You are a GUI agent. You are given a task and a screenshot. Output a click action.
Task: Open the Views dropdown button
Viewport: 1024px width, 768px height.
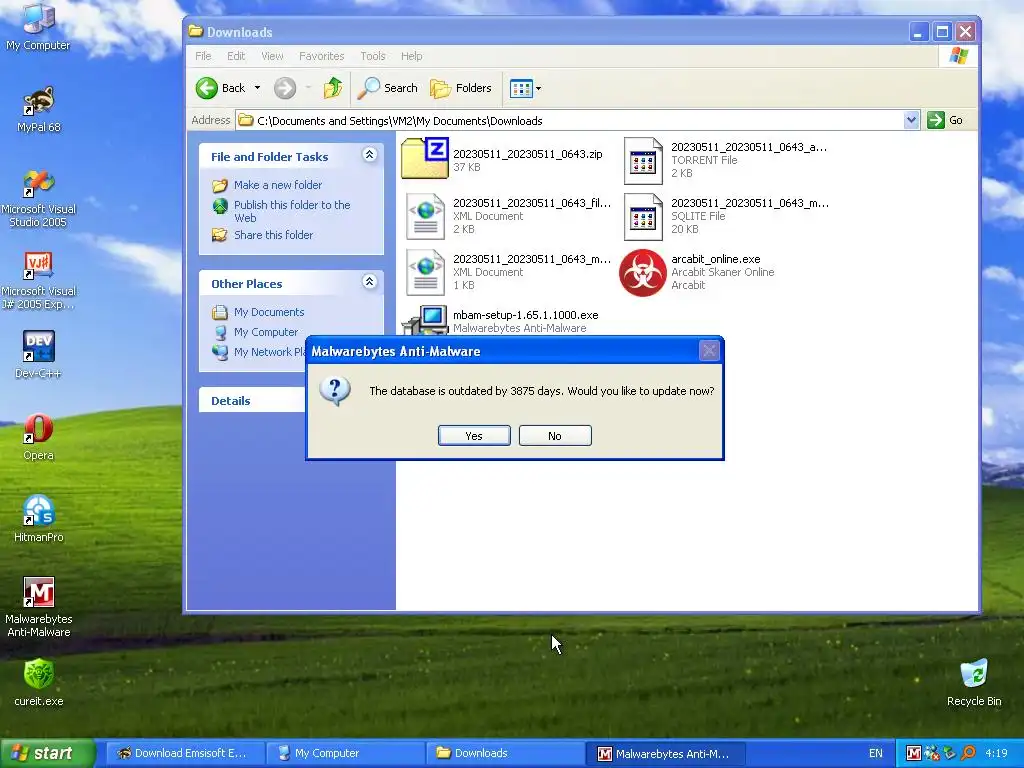[525, 88]
